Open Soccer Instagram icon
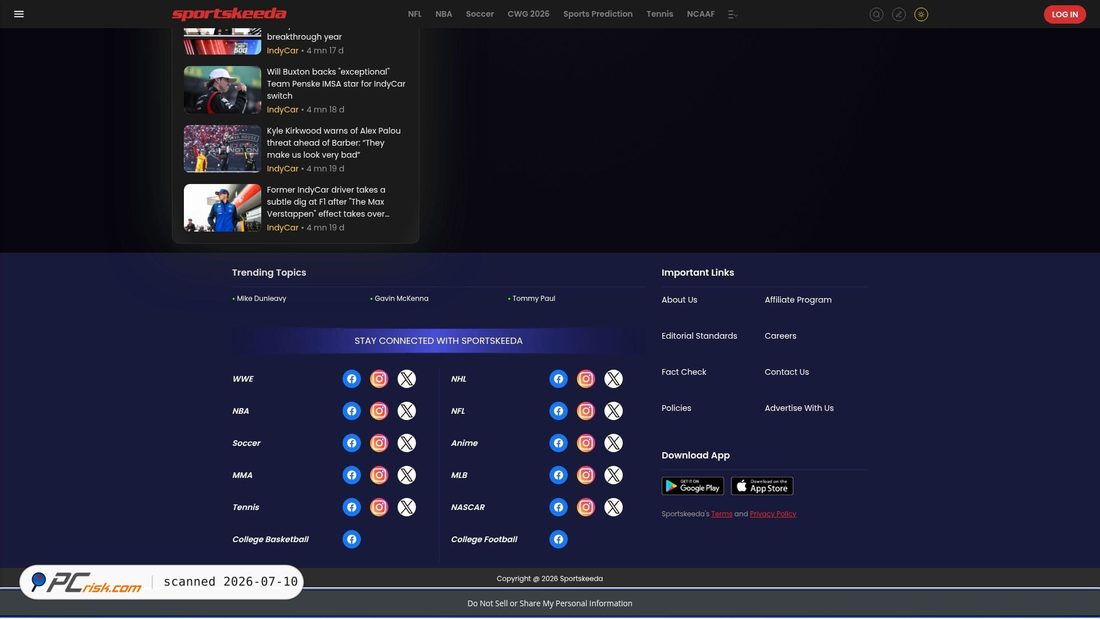 click(379, 443)
